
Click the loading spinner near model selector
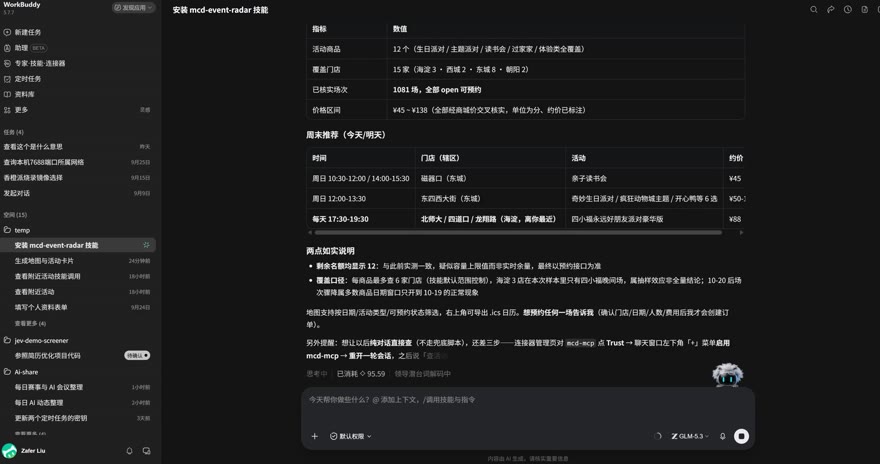point(658,436)
